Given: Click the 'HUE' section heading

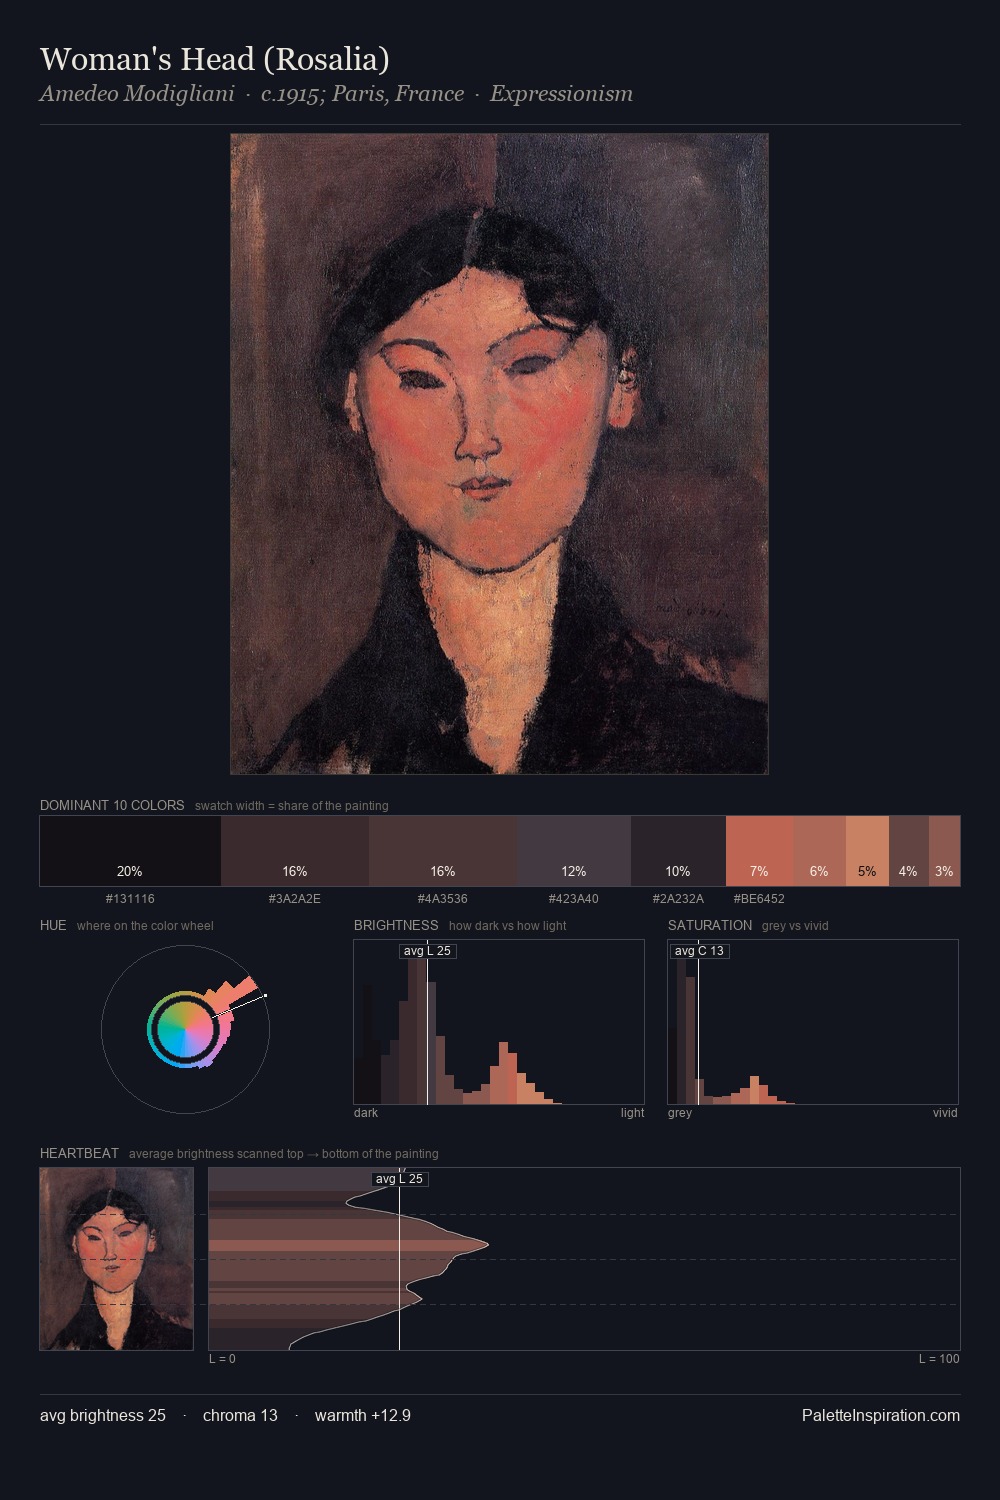Looking at the screenshot, I should click(53, 925).
